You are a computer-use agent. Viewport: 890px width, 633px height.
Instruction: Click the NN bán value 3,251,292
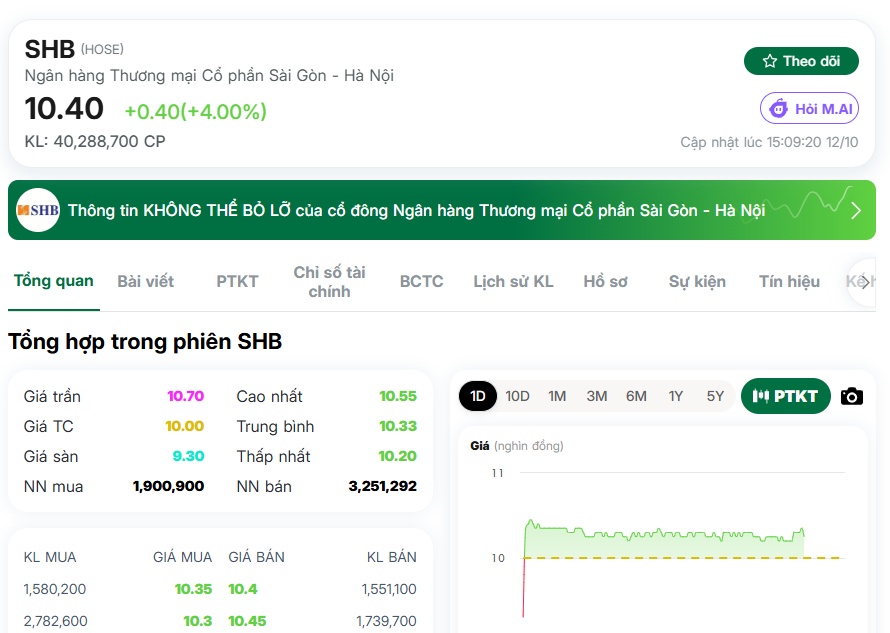point(383,486)
